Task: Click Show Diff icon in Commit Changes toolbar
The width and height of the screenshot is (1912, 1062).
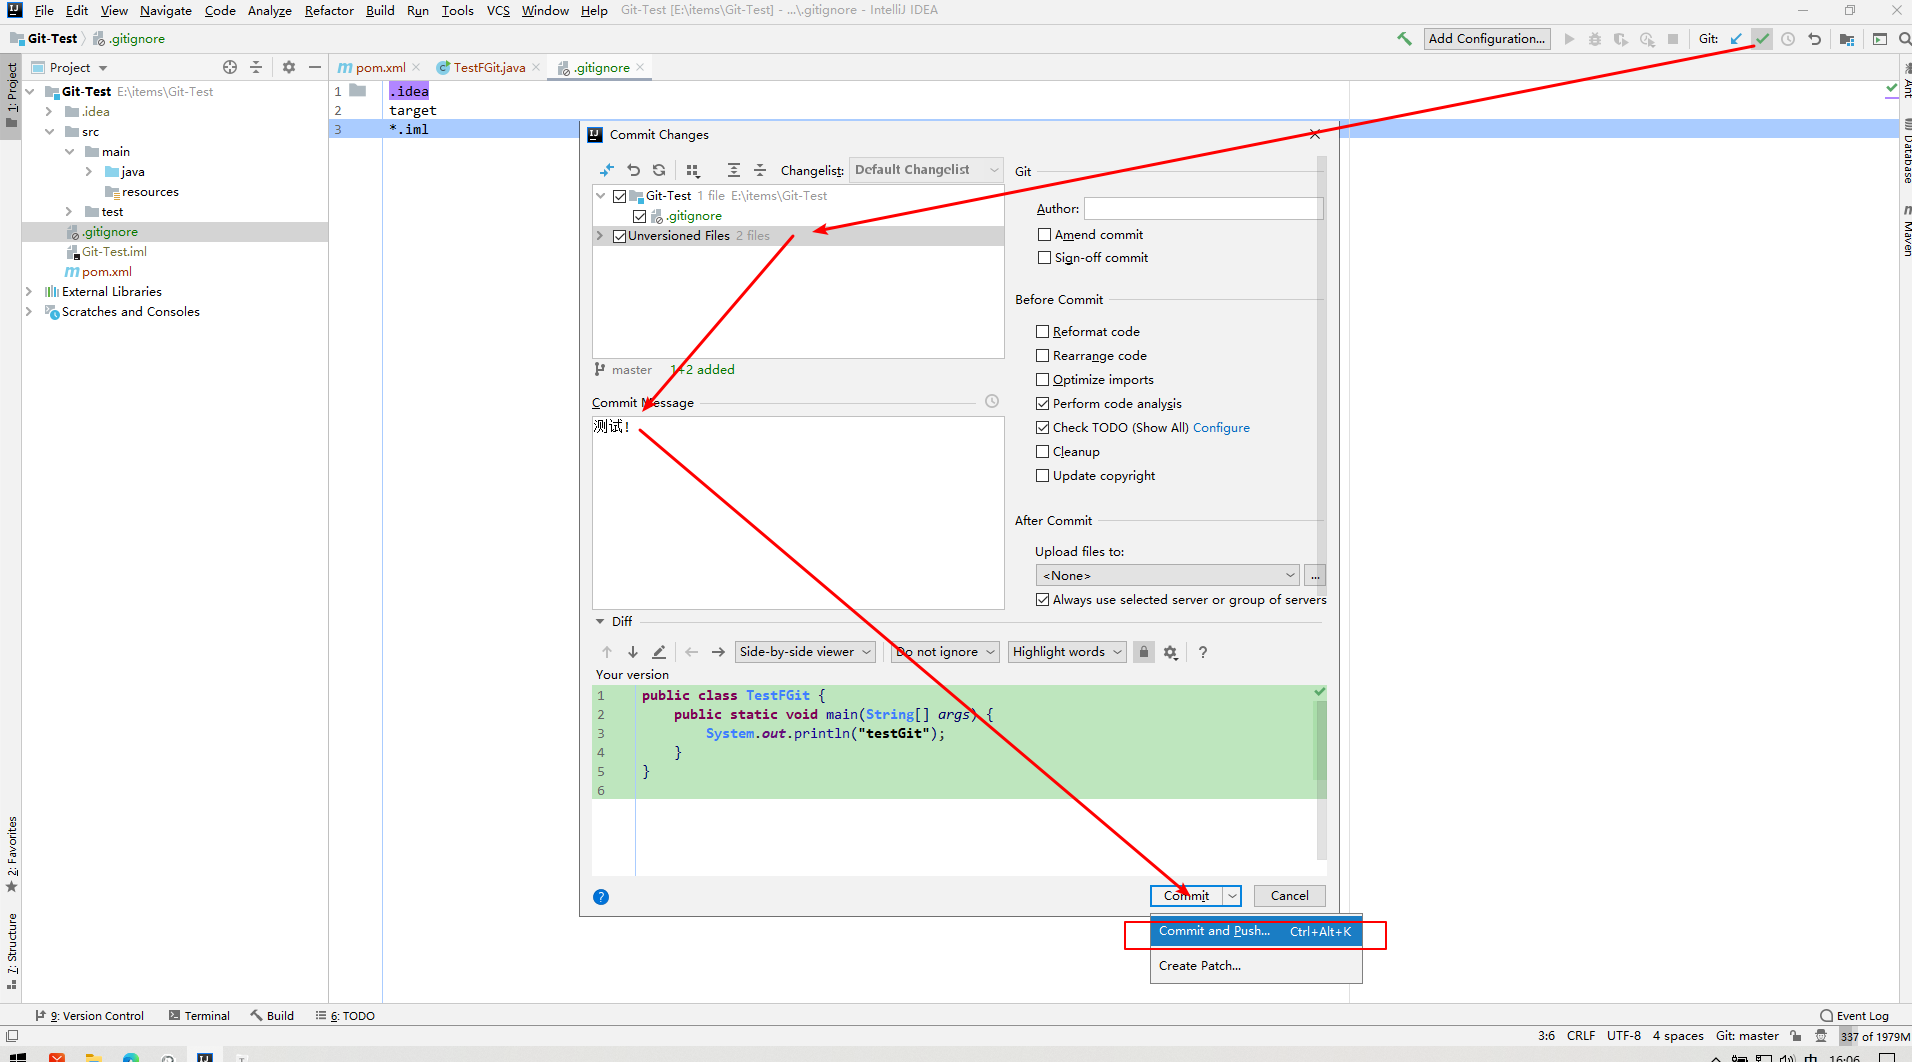Action: point(607,170)
